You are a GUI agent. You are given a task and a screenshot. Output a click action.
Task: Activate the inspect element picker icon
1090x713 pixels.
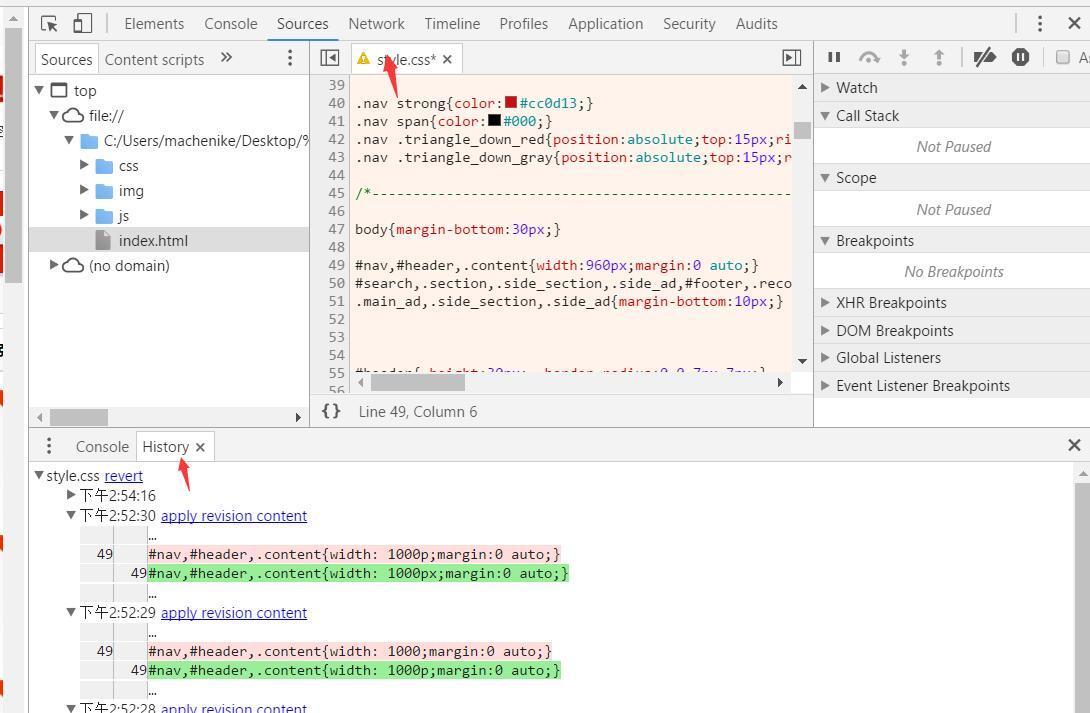[50, 23]
